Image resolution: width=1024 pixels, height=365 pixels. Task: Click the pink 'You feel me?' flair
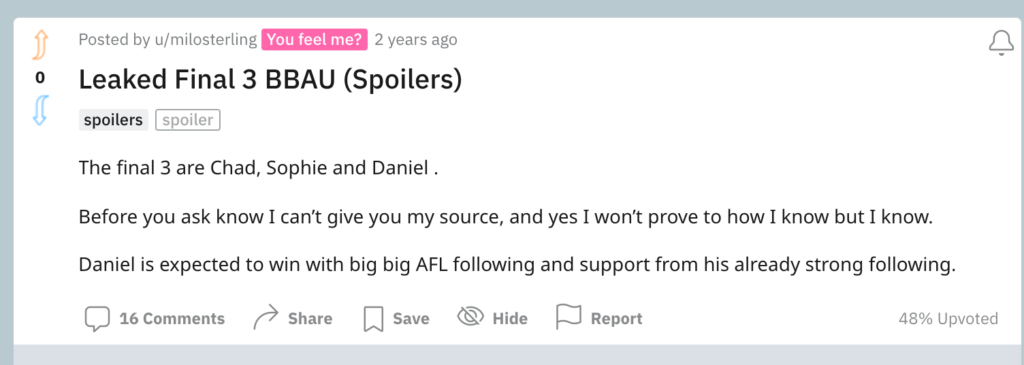tap(315, 39)
